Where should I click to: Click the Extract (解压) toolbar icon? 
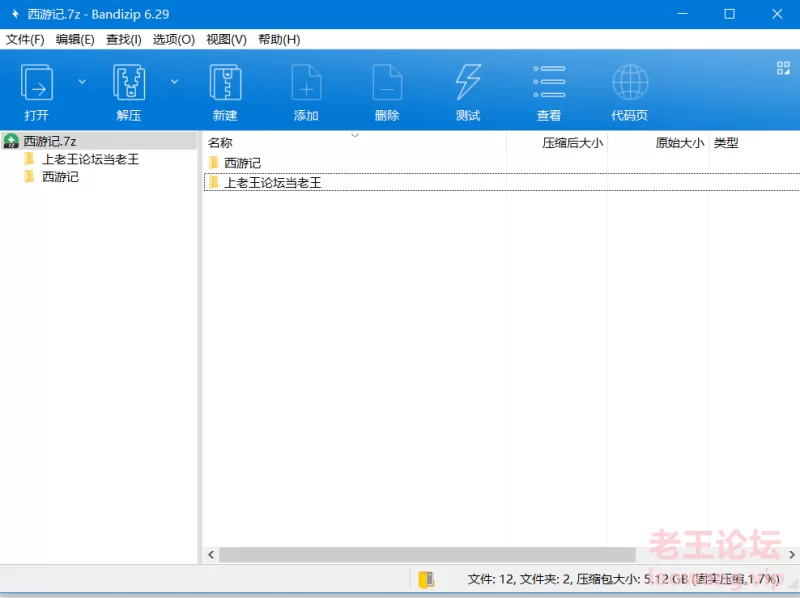[129, 82]
